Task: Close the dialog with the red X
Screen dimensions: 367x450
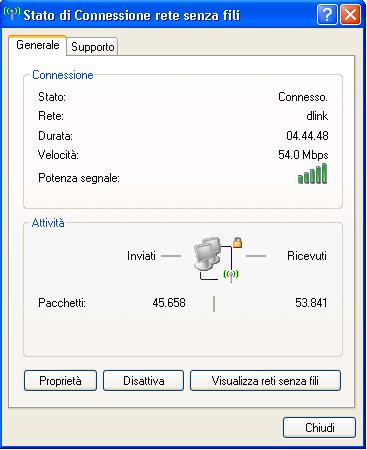Action: click(350, 15)
